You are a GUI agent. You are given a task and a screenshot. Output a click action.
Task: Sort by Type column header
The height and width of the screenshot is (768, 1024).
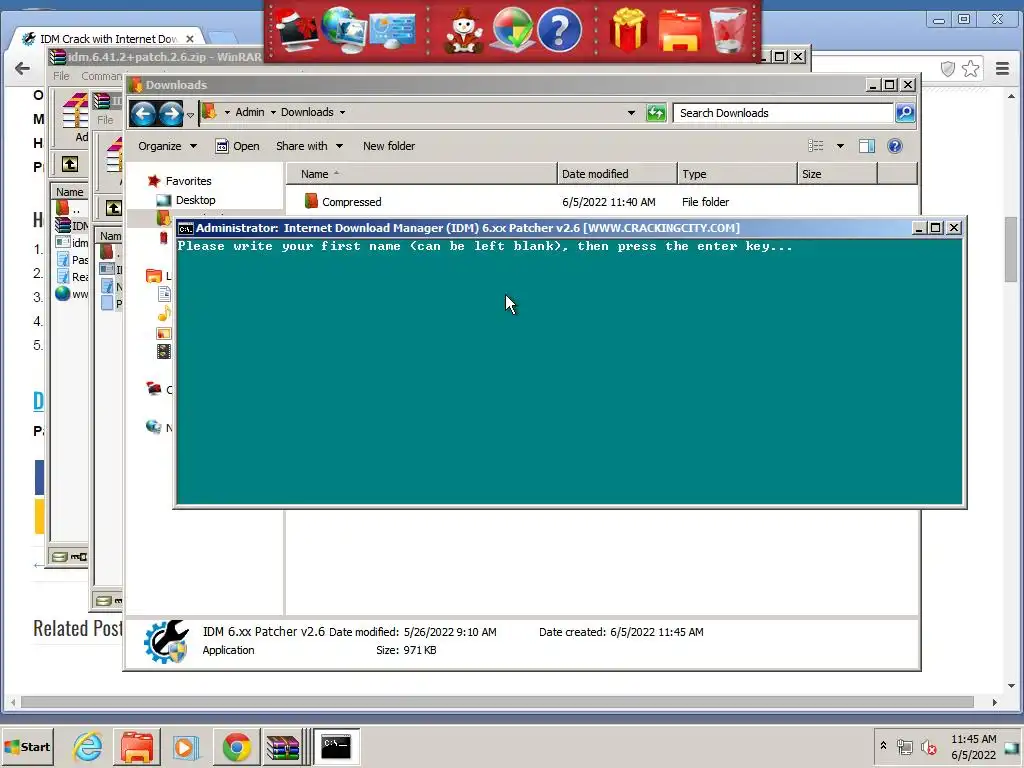(x=737, y=174)
